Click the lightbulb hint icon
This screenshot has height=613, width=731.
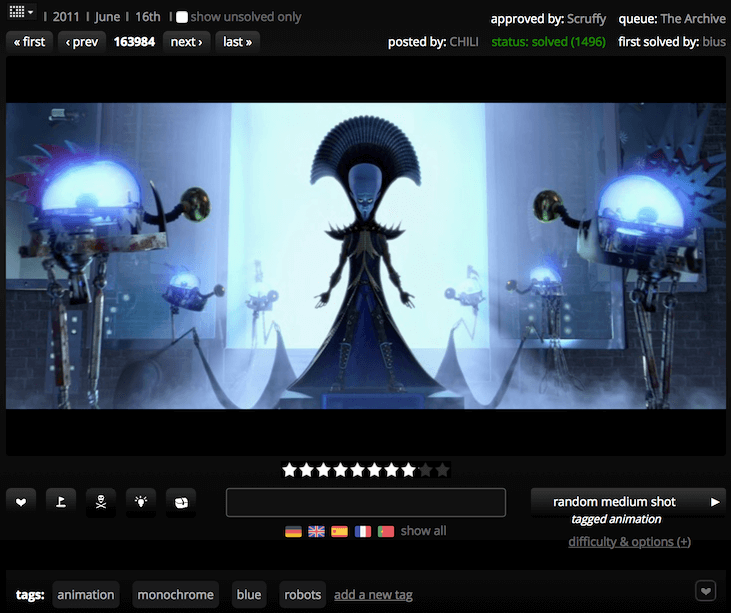[x=141, y=502]
